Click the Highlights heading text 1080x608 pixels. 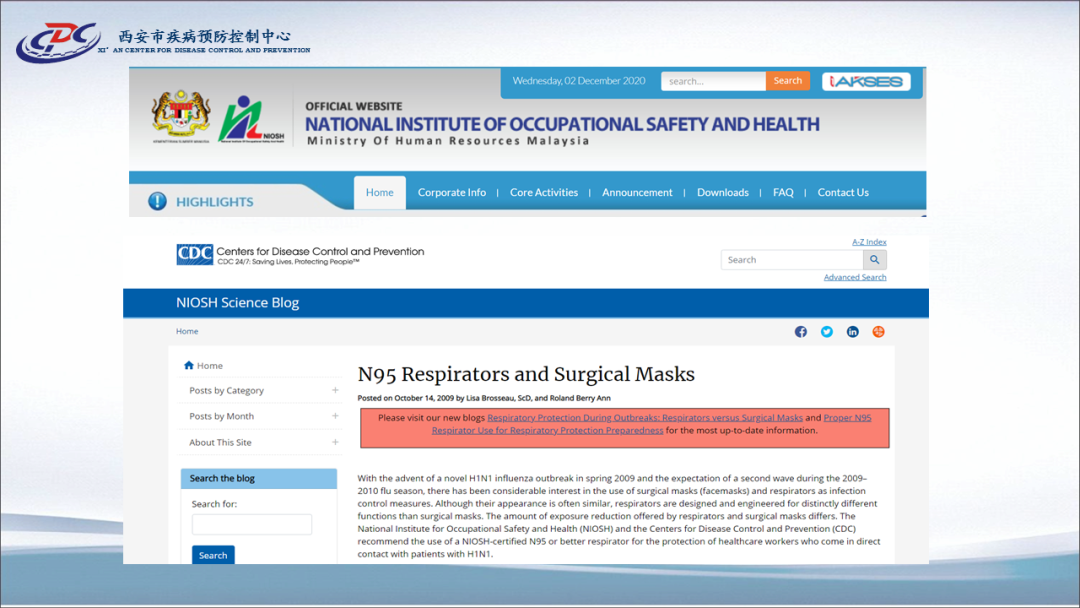click(215, 202)
